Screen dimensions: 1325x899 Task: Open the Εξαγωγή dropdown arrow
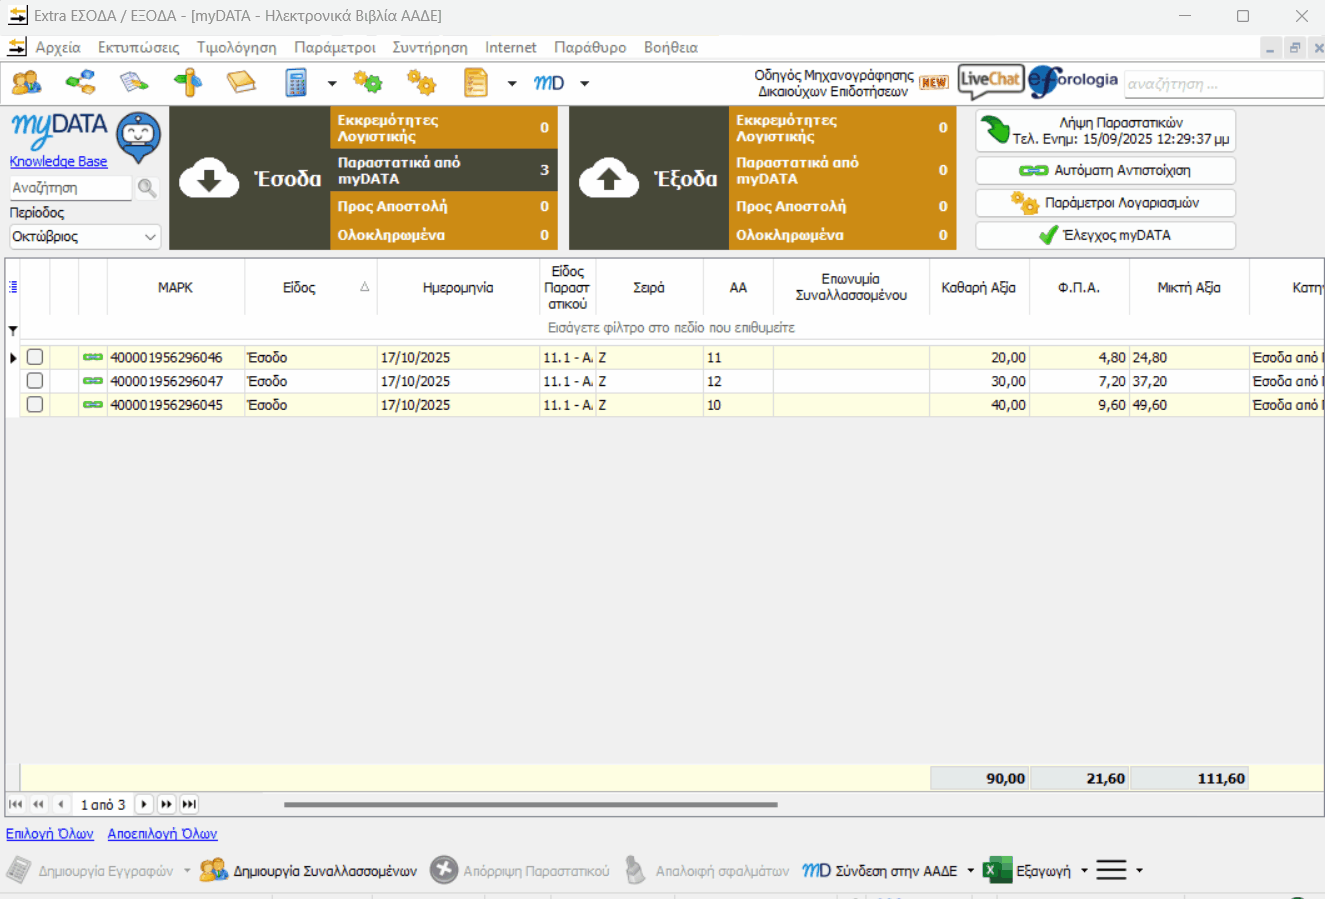click(x=1084, y=871)
